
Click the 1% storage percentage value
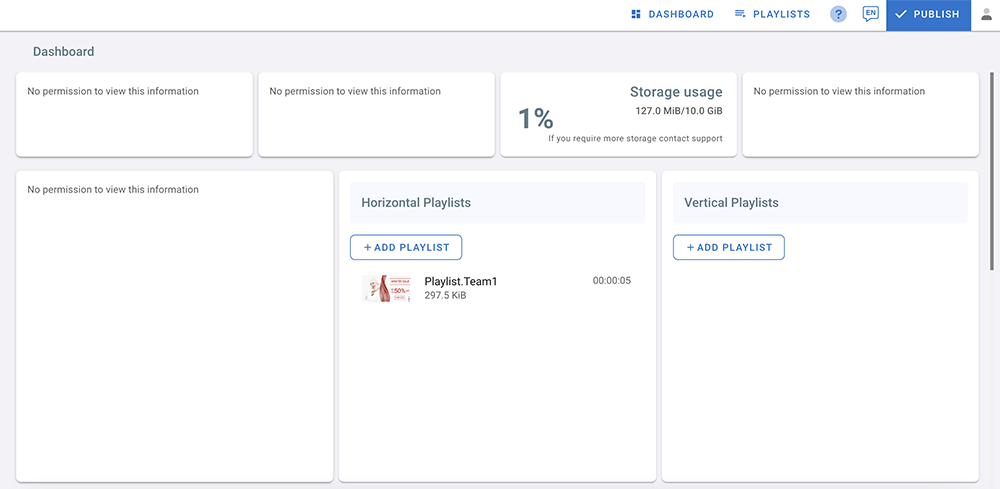pos(535,119)
